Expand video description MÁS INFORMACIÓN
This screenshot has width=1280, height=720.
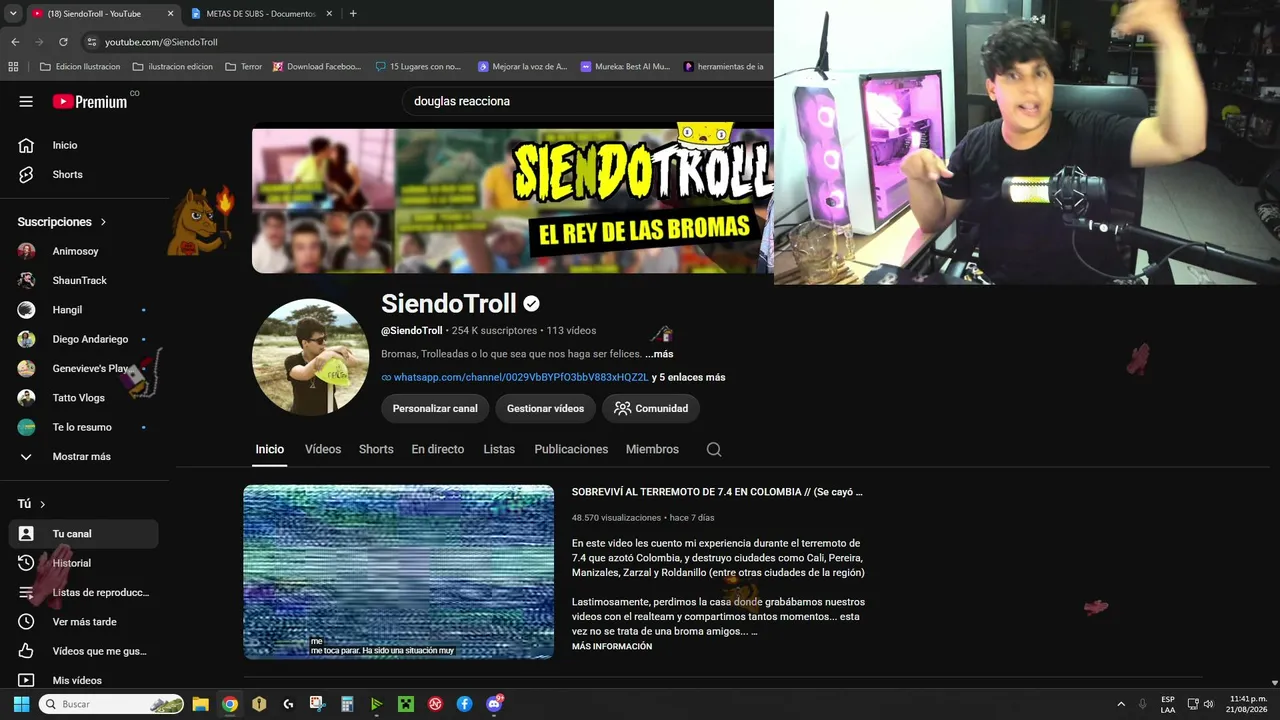[x=612, y=647]
